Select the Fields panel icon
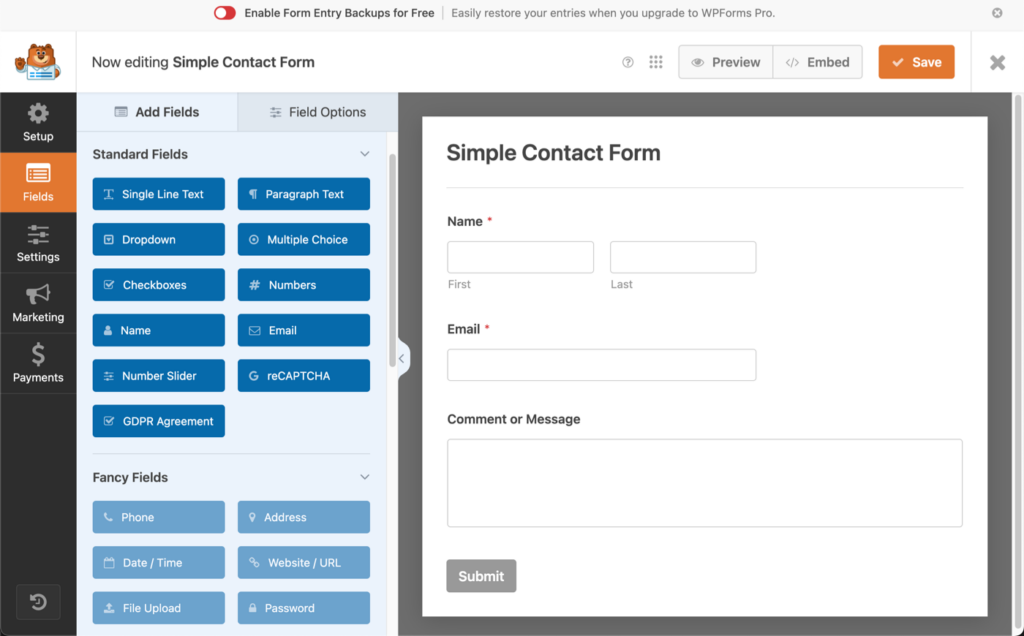This screenshot has width=1024, height=636. pyautogui.click(x=38, y=182)
